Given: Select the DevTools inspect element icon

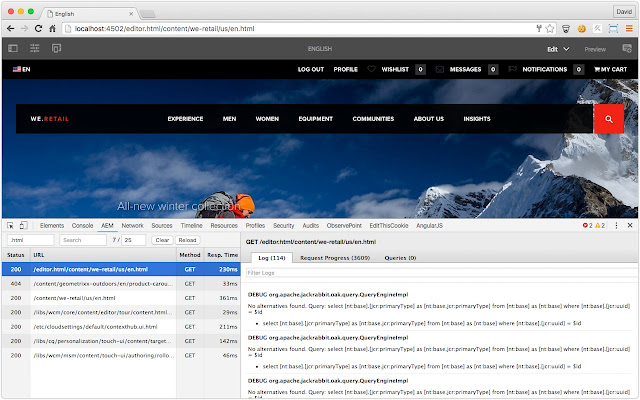Looking at the screenshot, I should point(11,225).
